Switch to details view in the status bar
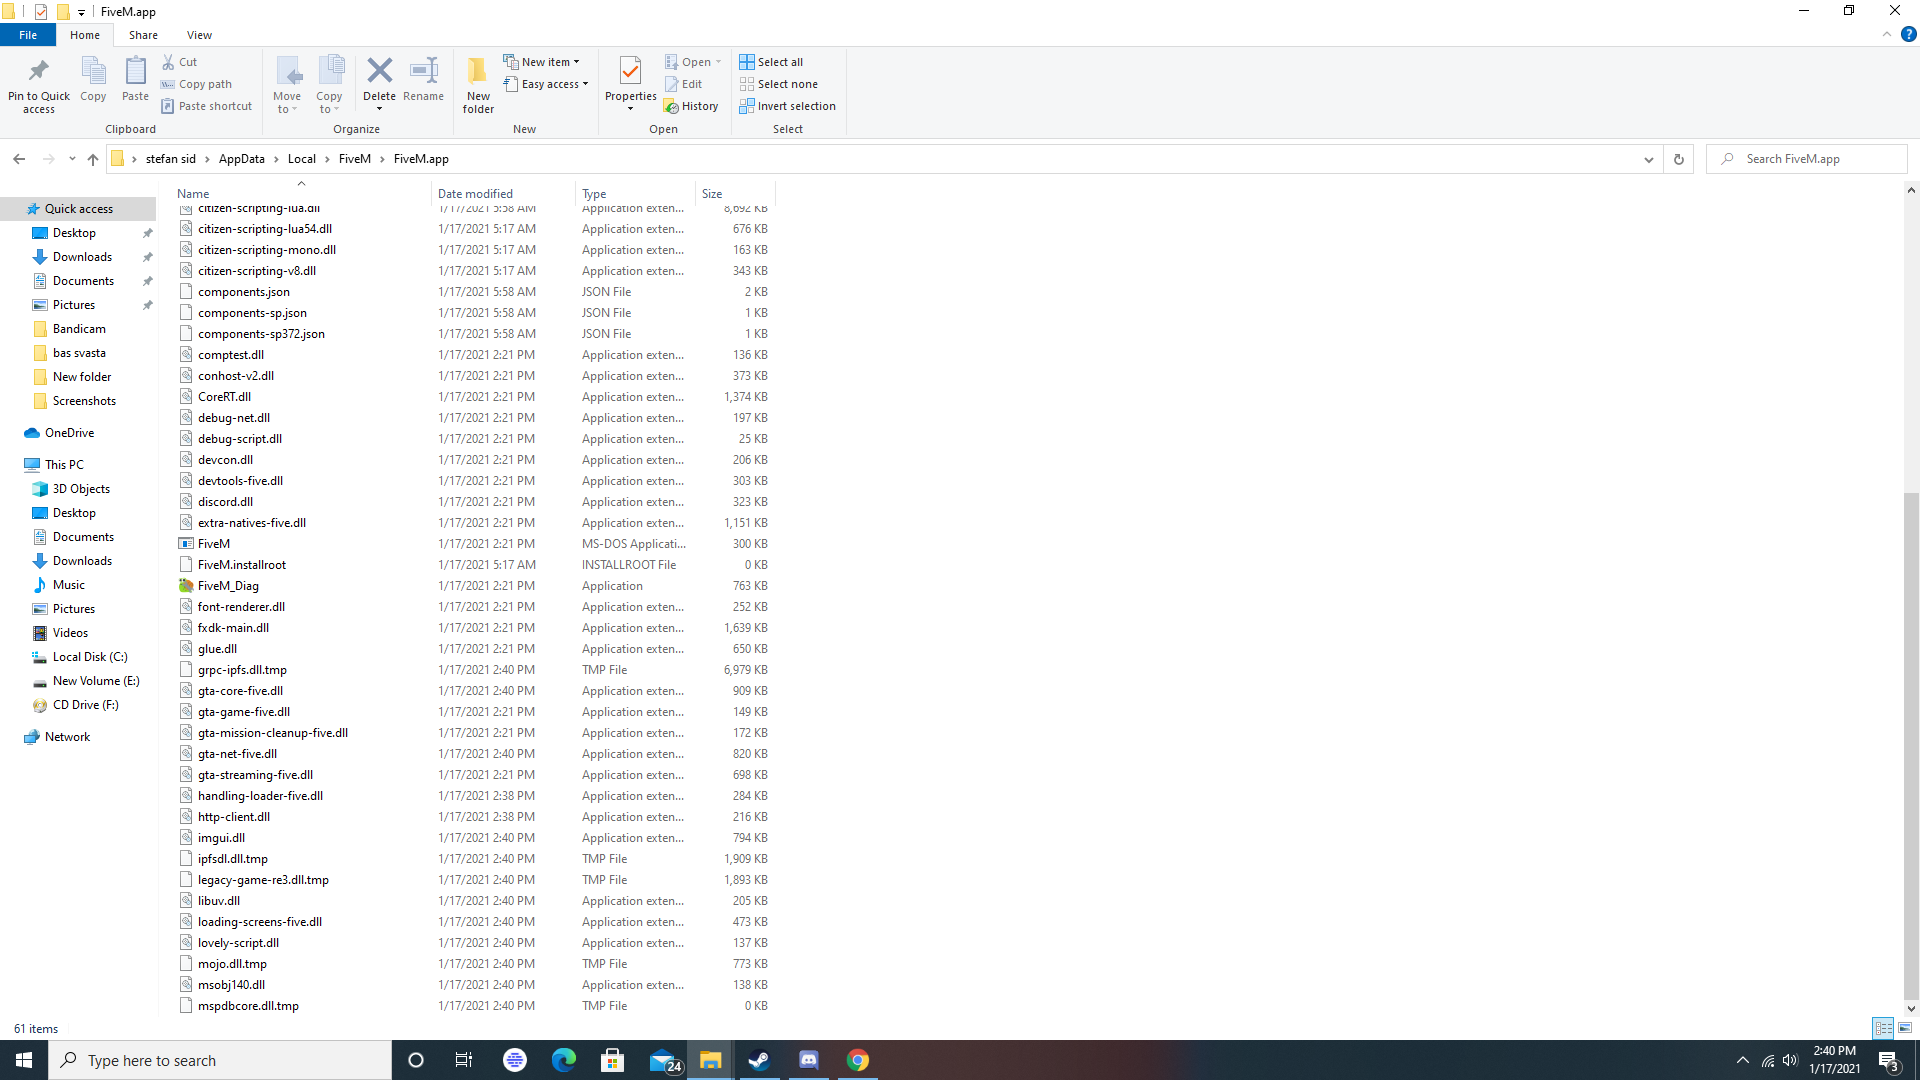This screenshot has height=1080, width=1920. [1883, 1028]
